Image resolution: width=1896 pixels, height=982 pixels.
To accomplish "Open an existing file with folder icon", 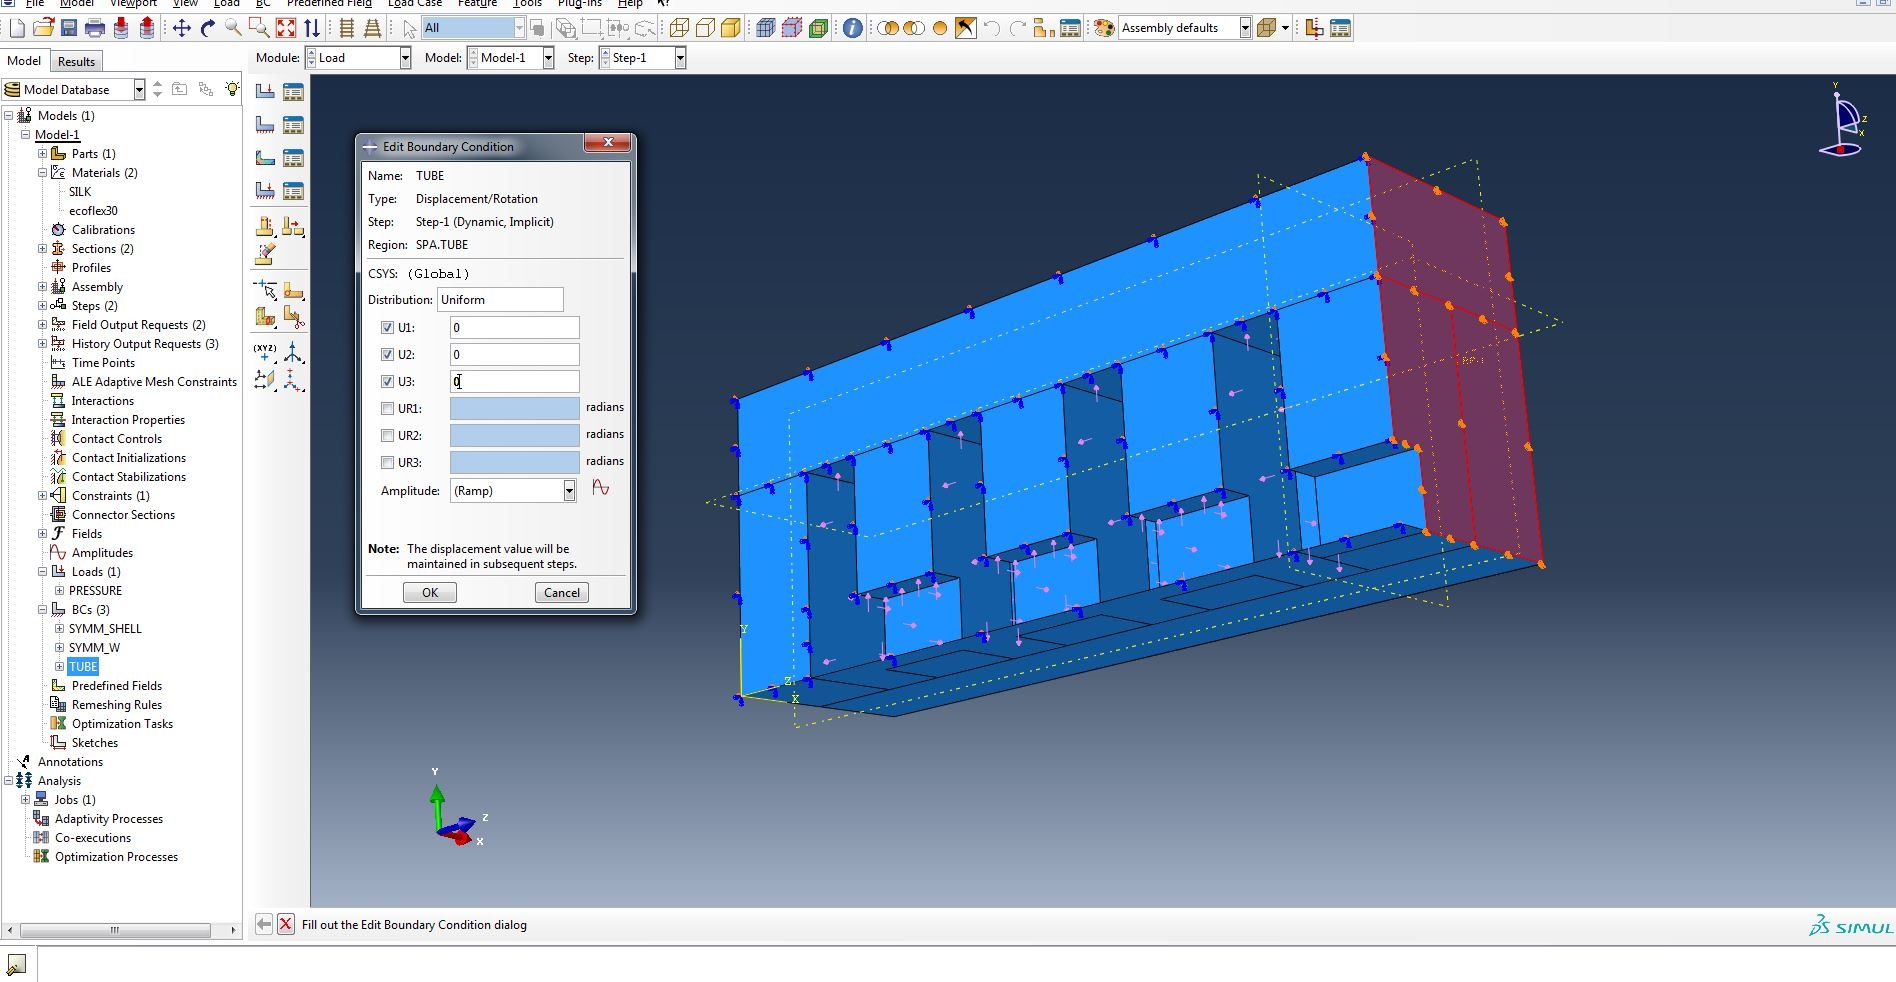I will point(43,28).
